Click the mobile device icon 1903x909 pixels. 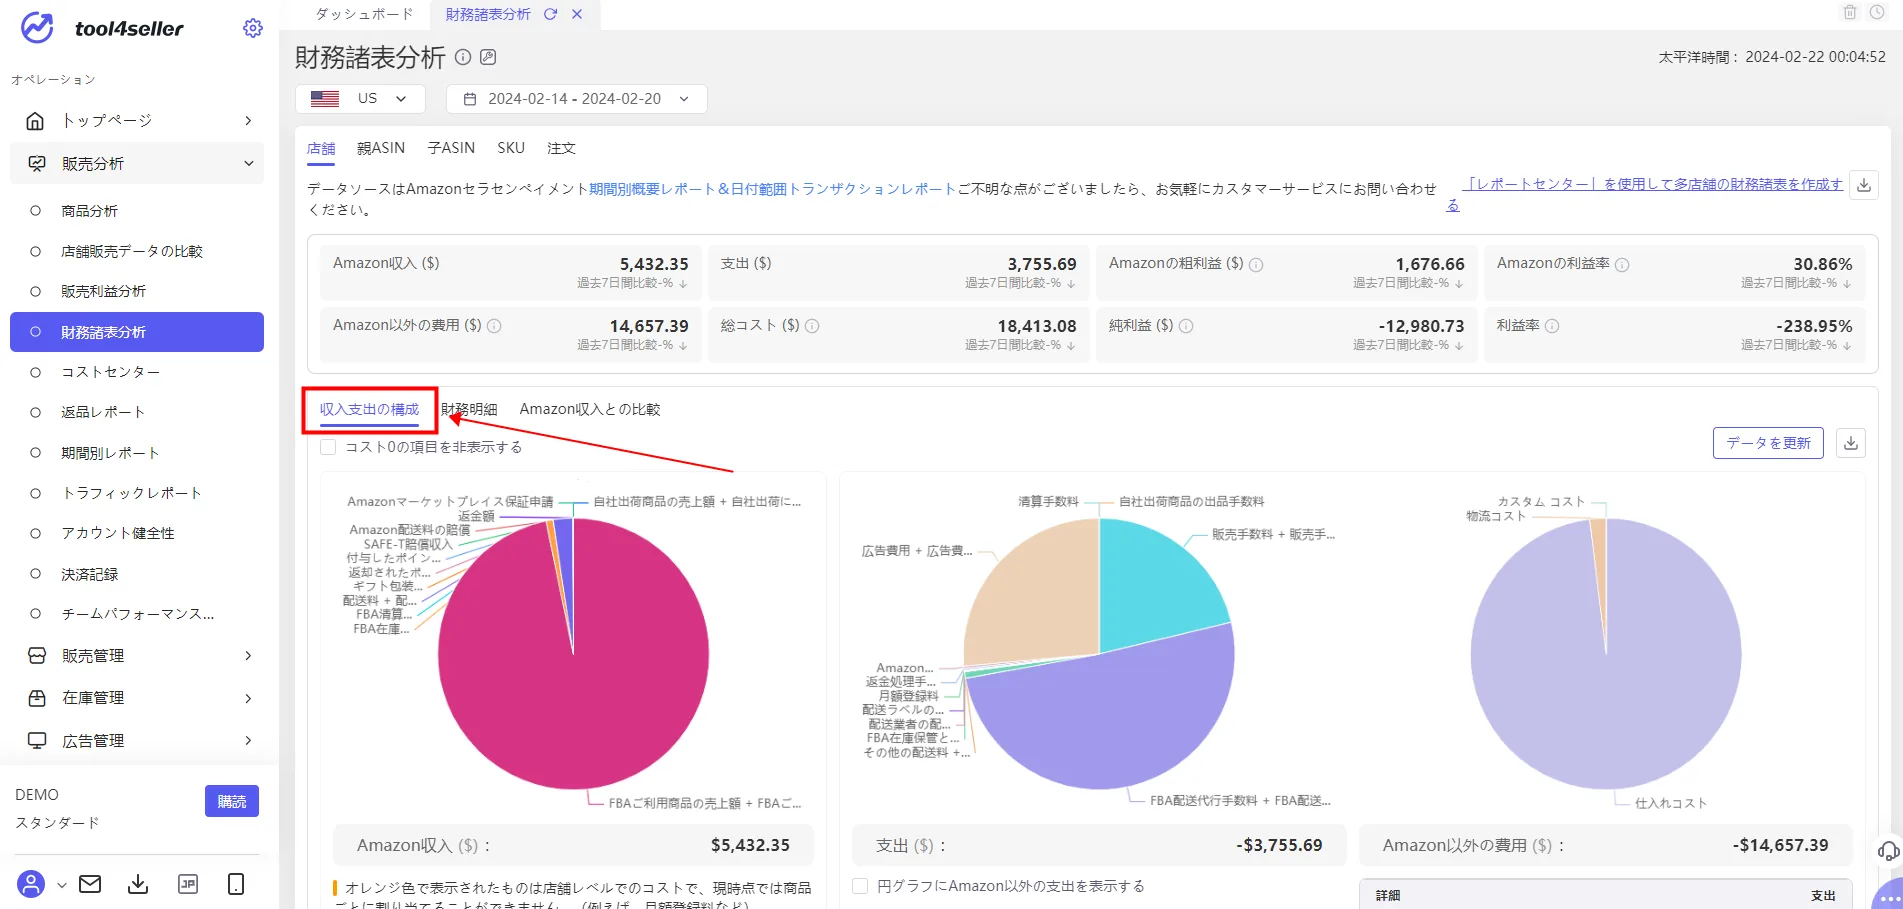[x=236, y=884]
